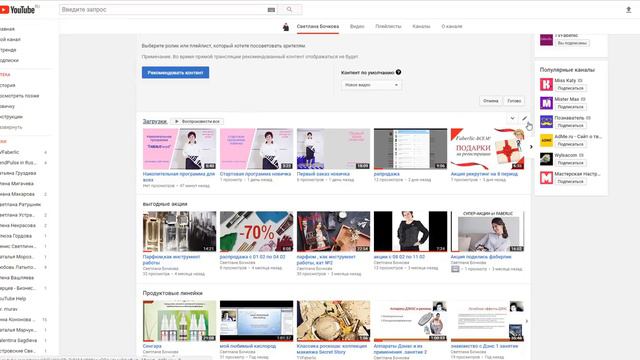Open the Загрузки section link
This screenshot has height=360, width=640.
pyautogui.click(x=155, y=122)
